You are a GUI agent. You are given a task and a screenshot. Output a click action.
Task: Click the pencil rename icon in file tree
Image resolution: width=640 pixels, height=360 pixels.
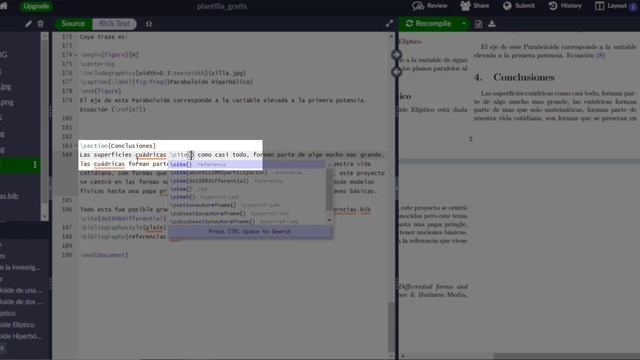click(28, 24)
